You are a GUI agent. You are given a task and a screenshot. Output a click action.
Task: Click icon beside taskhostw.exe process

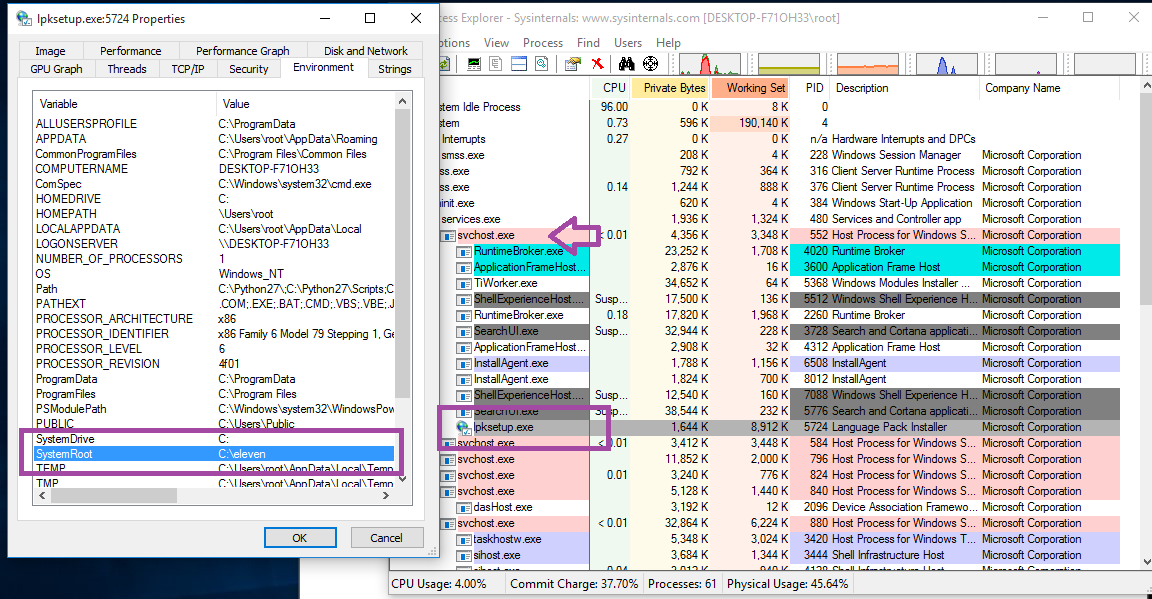463,539
